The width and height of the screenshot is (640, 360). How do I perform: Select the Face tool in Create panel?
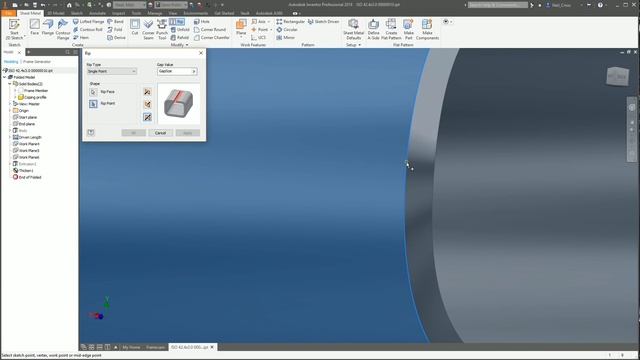35,28
